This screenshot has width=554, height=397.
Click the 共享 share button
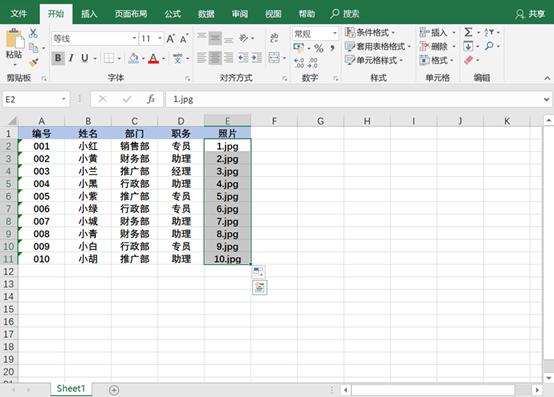(x=530, y=14)
